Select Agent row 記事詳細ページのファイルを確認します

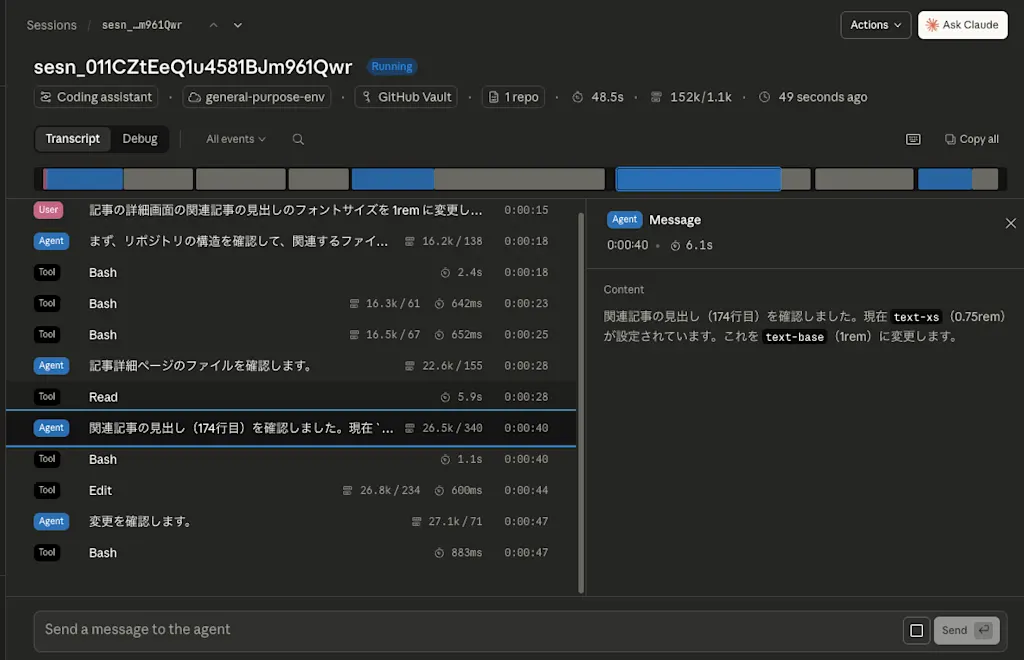click(x=291, y=366)
